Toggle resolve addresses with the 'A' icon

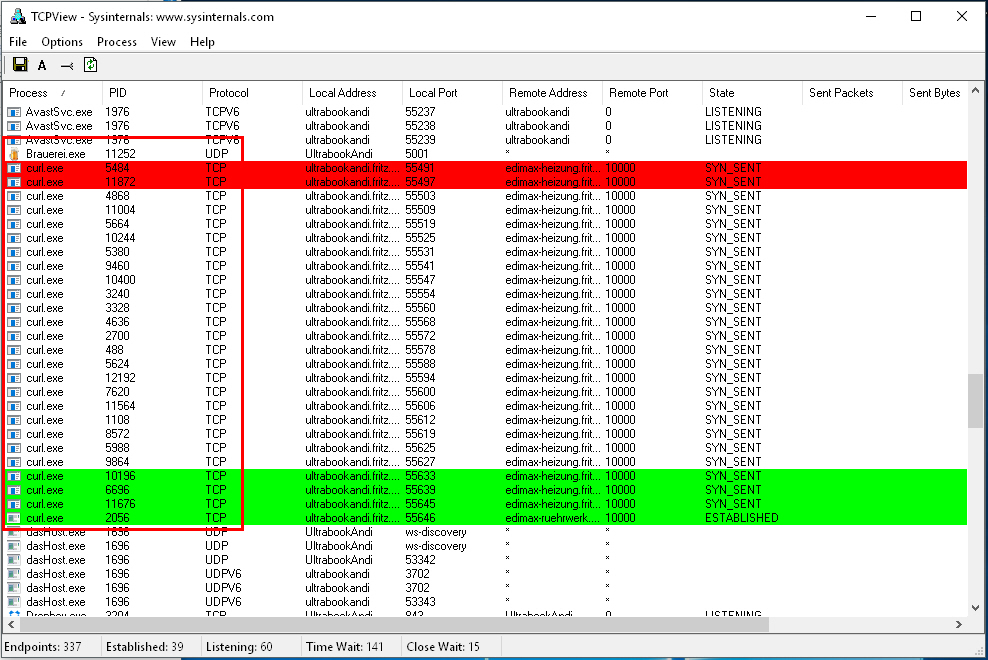(42, 65)
